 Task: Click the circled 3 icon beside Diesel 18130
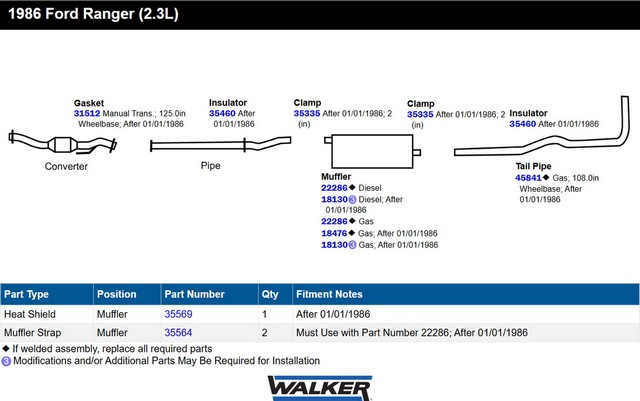pyautogui.click(x=352, y=200)
